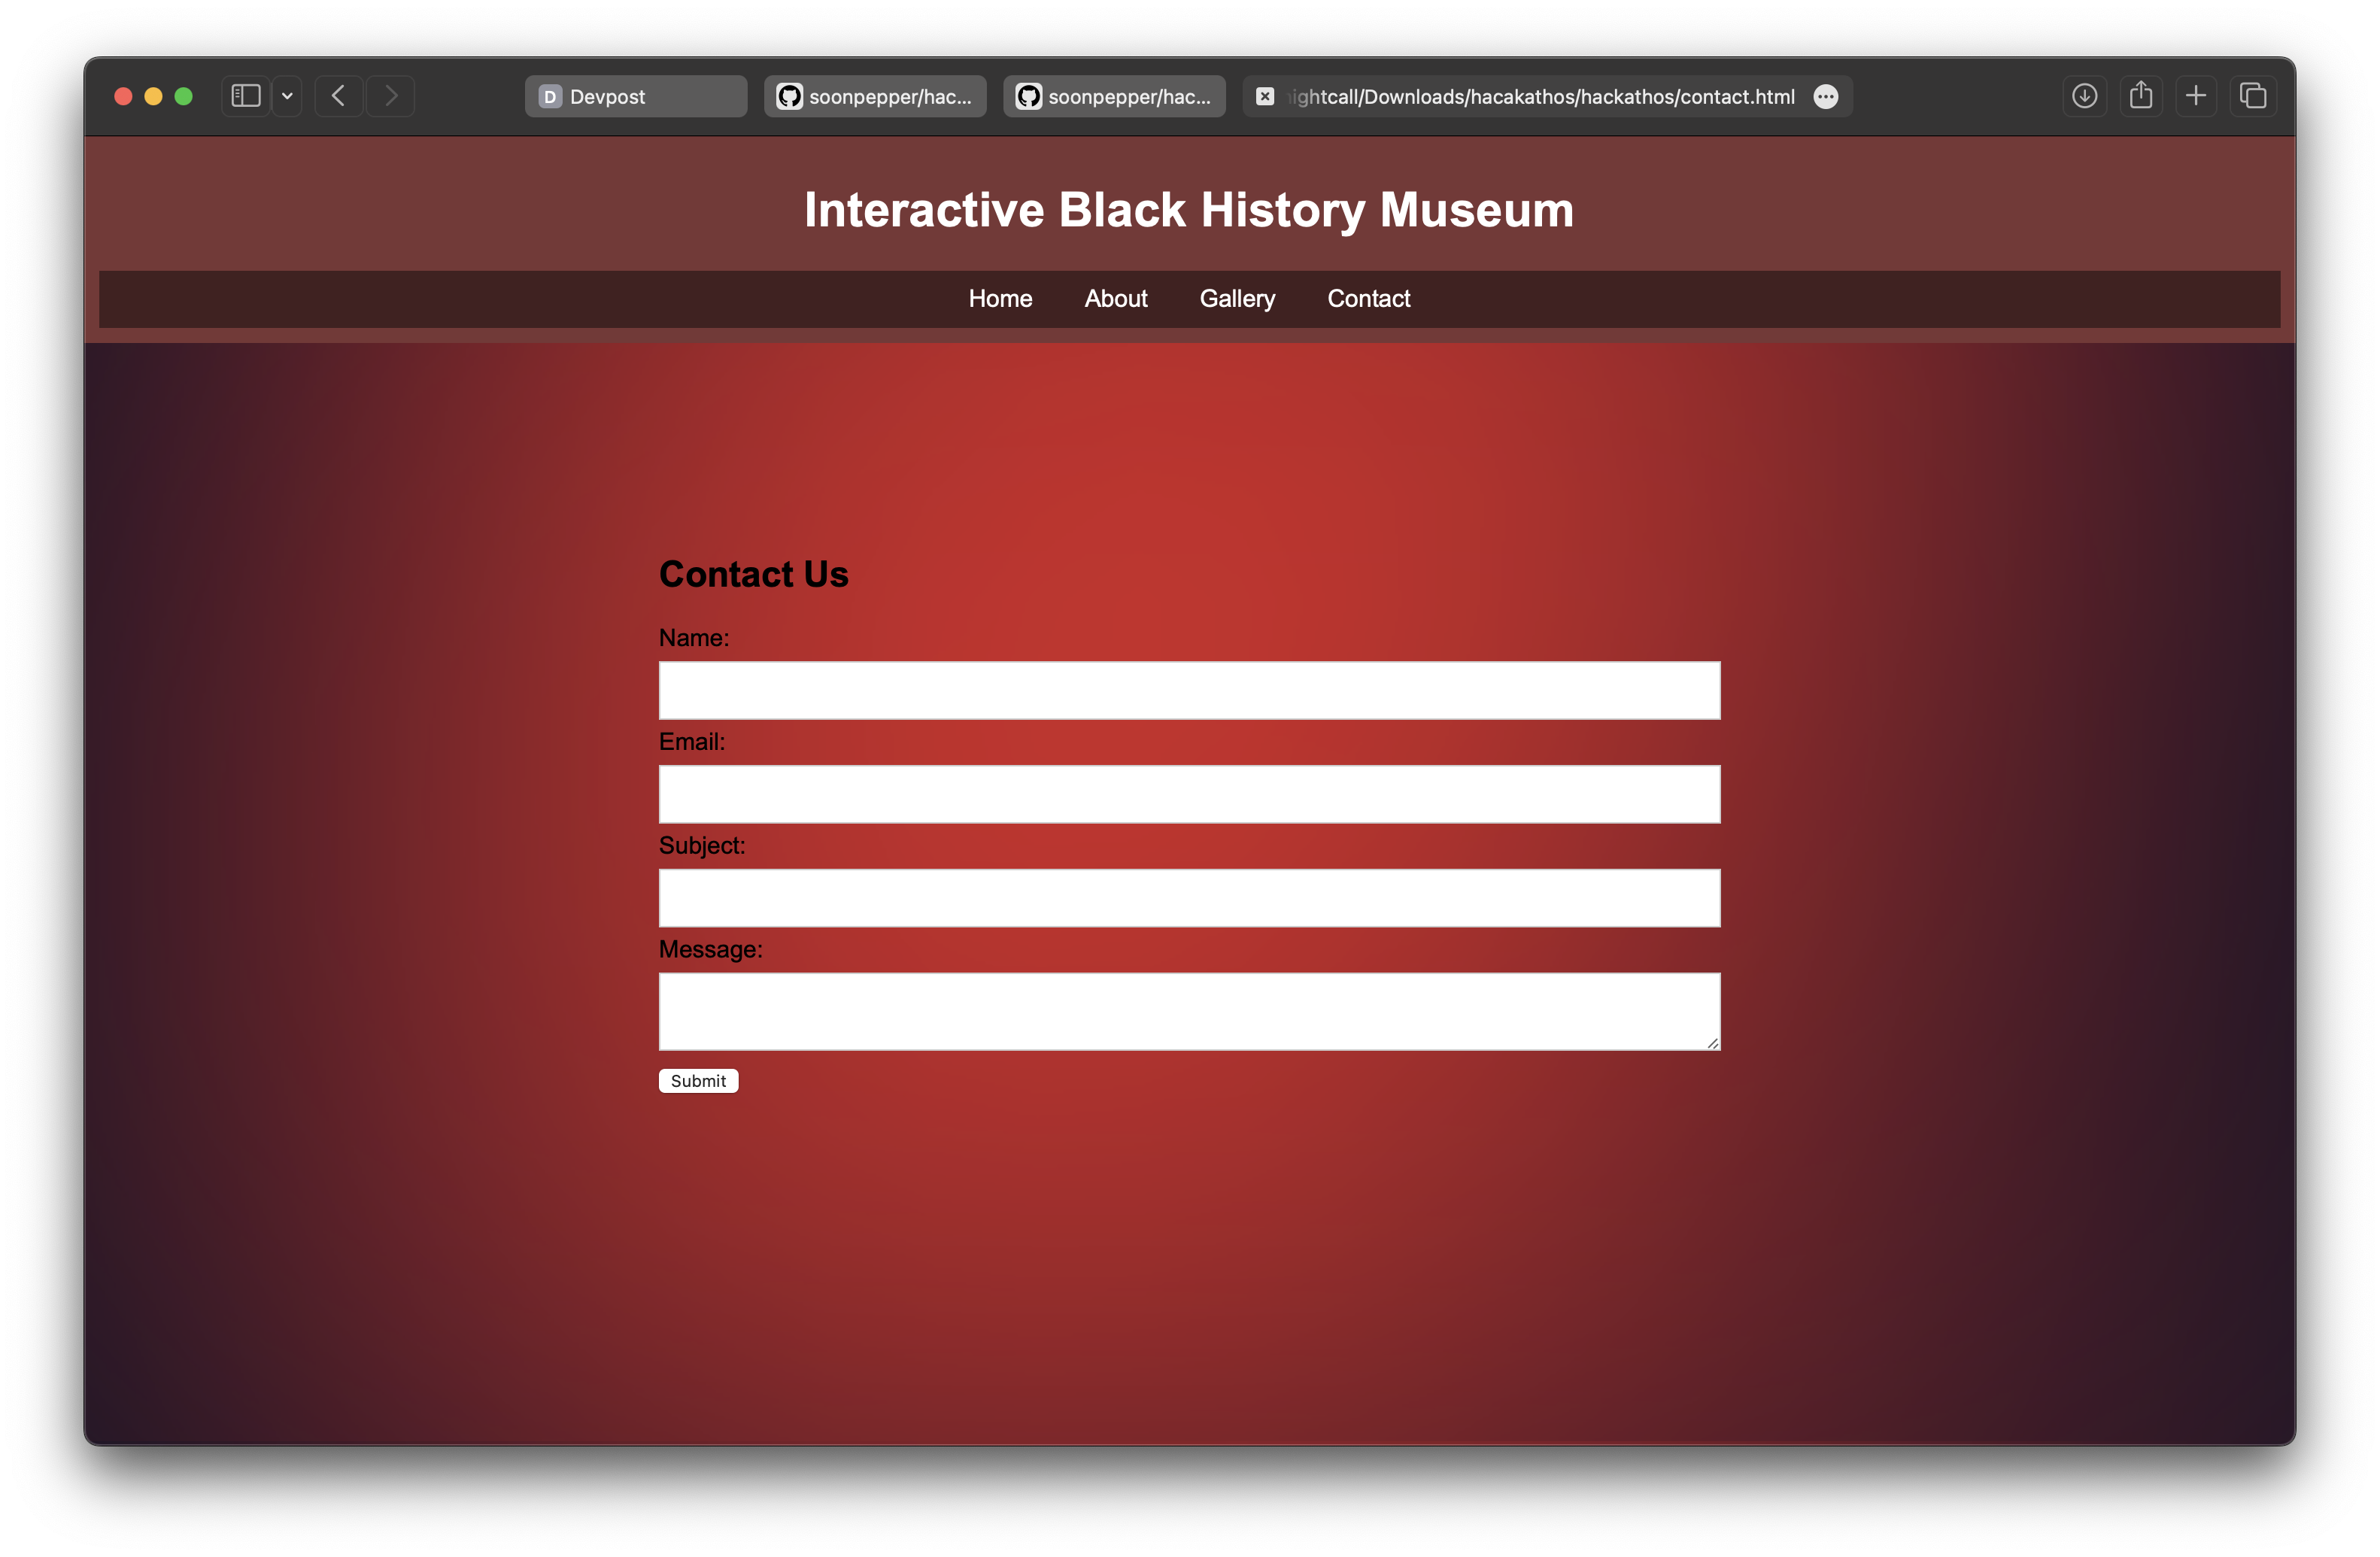Viewport: 2380px width, 1557px height.
Task: Focus the Message text area
Action: coord(1188,1011)
